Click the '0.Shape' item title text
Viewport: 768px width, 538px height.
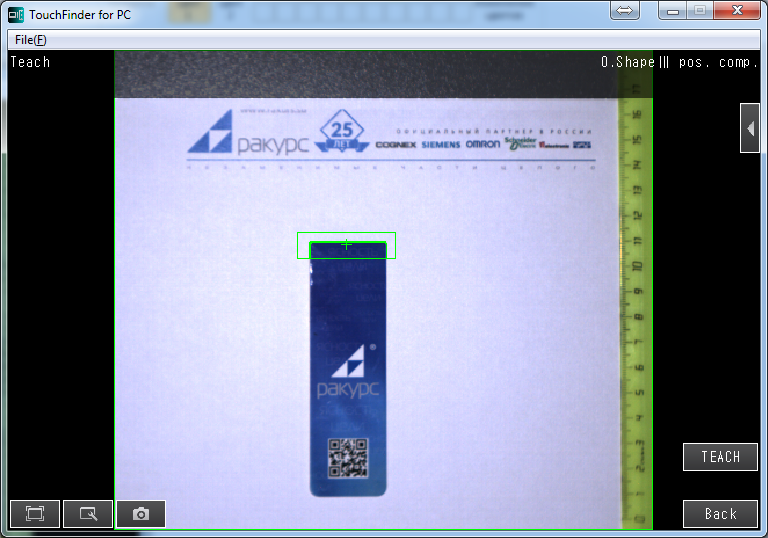tap(628, 62)
